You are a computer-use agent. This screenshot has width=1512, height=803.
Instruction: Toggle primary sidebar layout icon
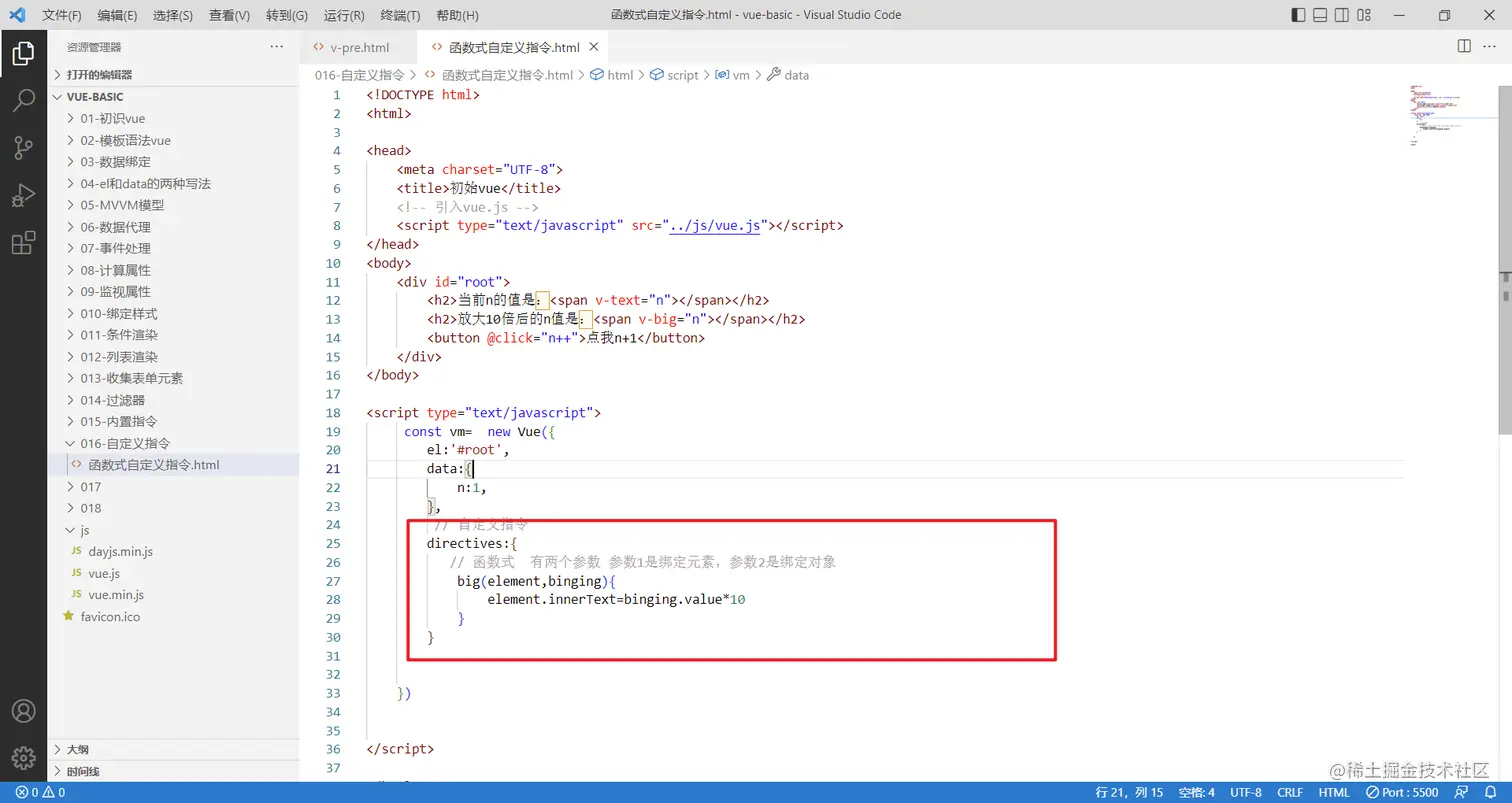pyautogui.click(x=1298, y=15)
